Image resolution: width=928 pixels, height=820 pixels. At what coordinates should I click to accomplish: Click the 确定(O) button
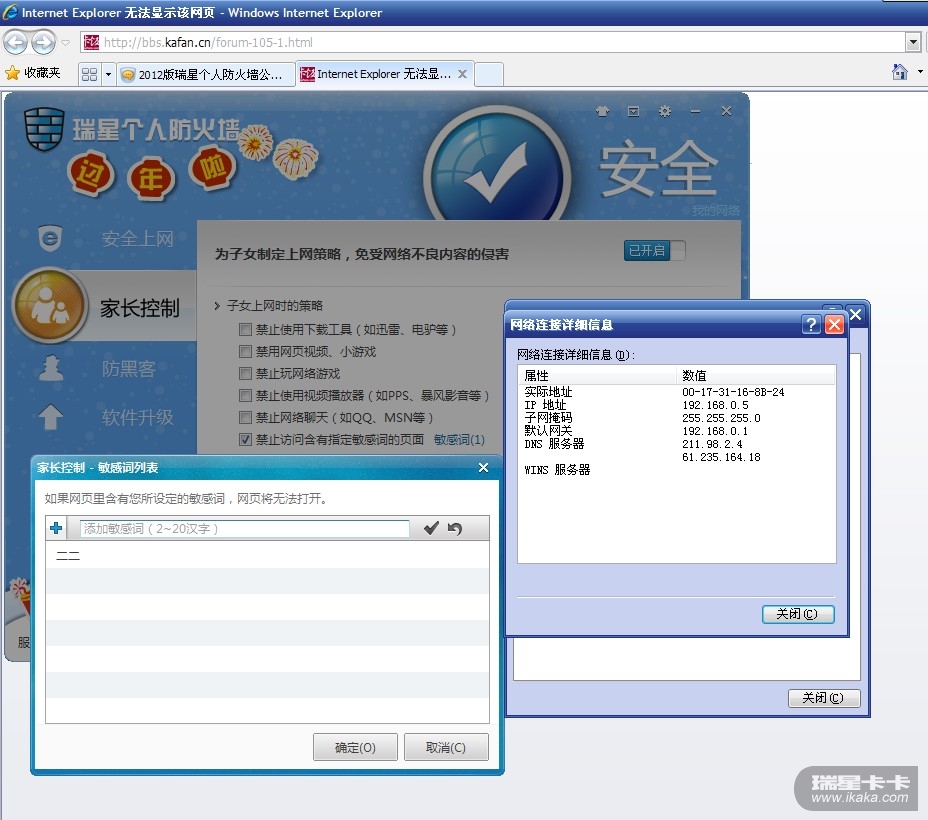point(355,747)
